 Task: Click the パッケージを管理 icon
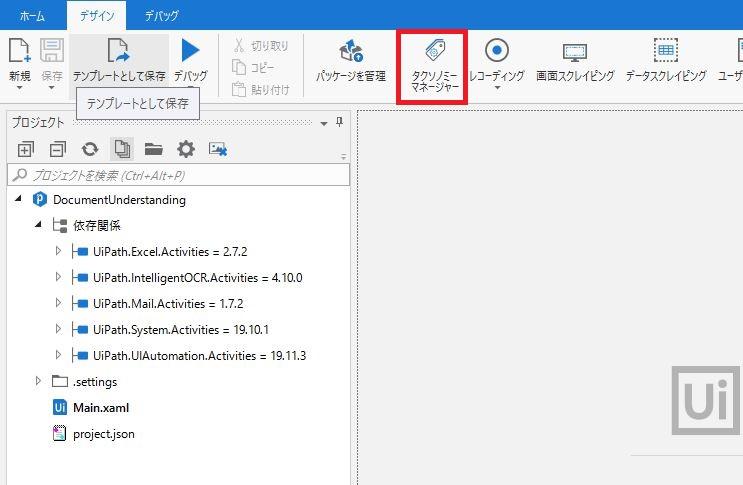(x=351, y=51)
